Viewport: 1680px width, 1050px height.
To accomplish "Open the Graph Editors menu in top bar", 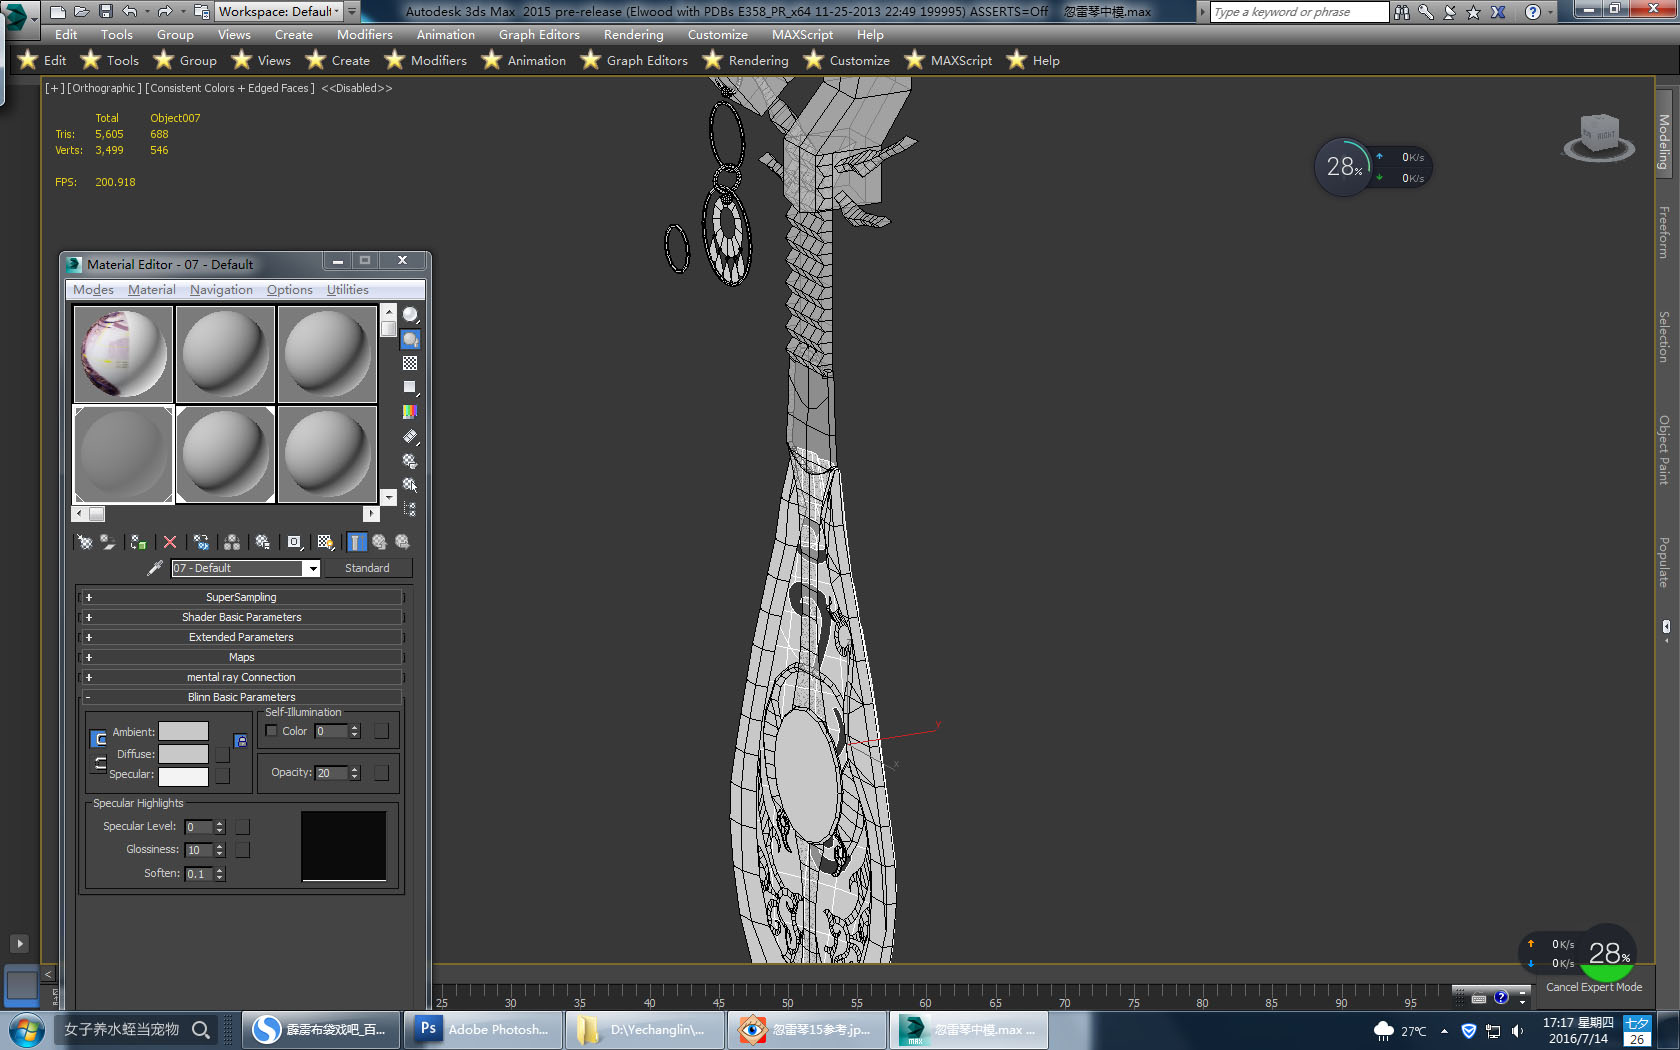I will tap(539, 35).
